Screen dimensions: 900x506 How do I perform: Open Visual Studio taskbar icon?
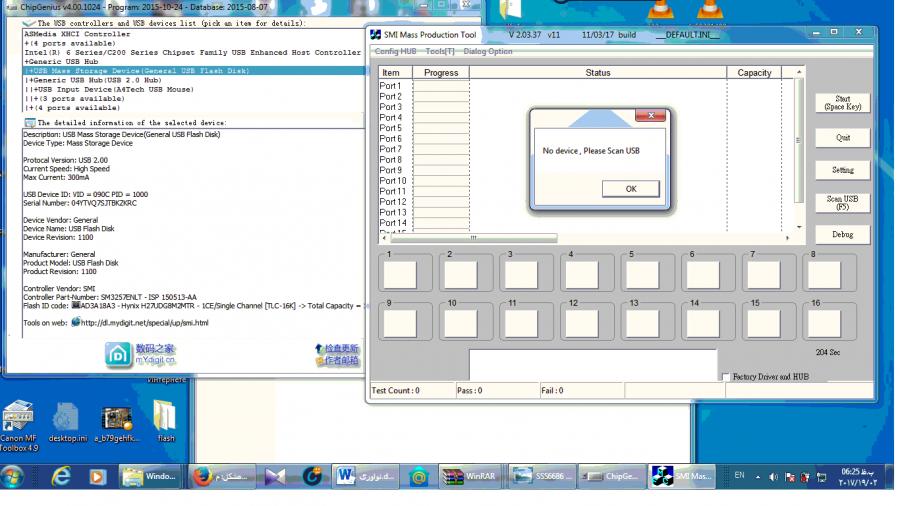click(x=275, y=476)
